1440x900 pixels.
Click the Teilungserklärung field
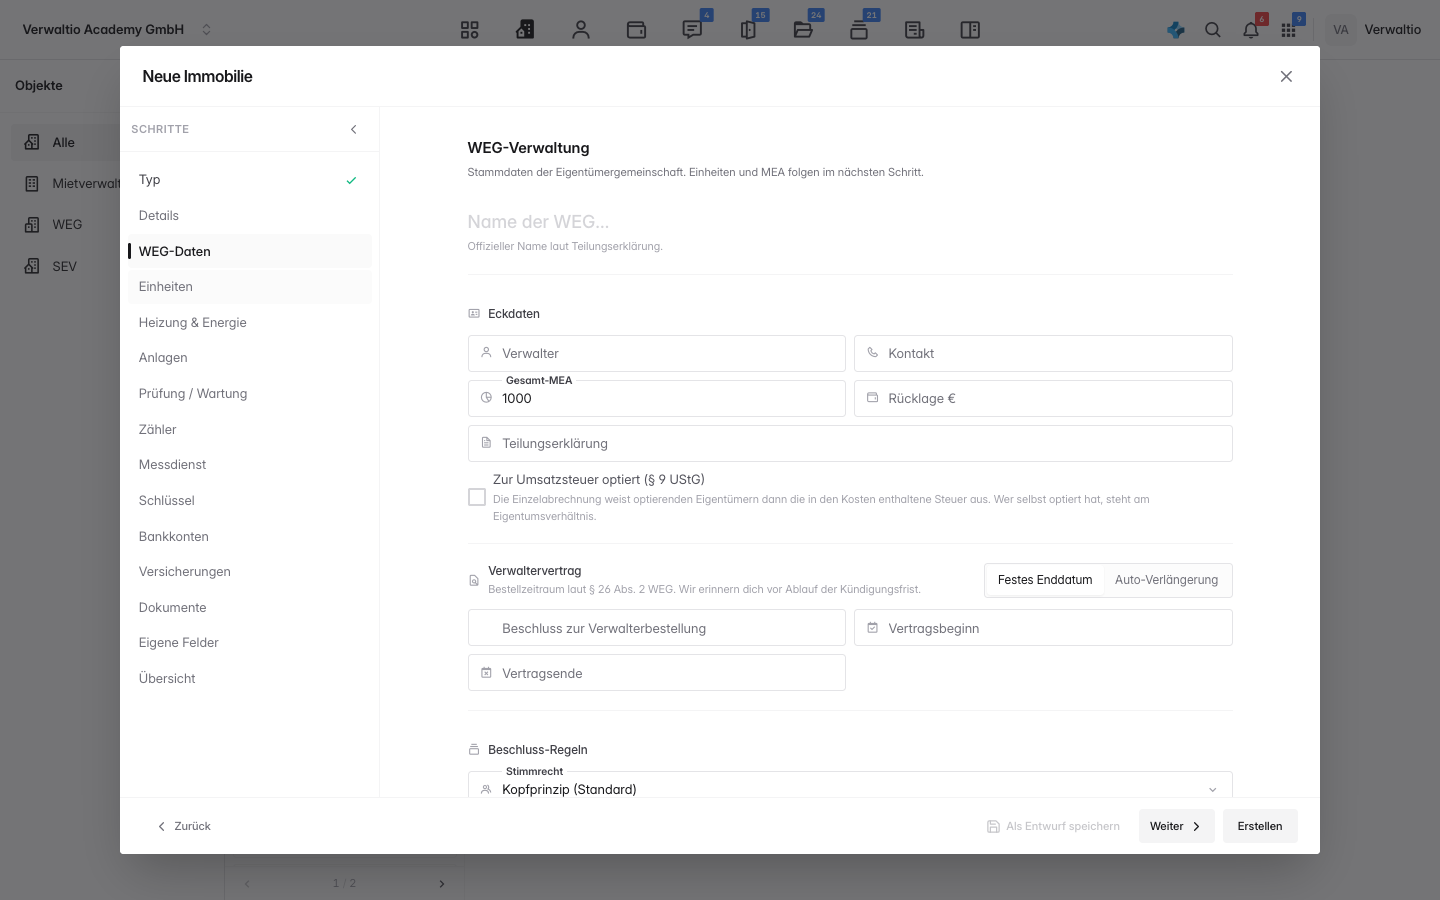coord(850,443)
